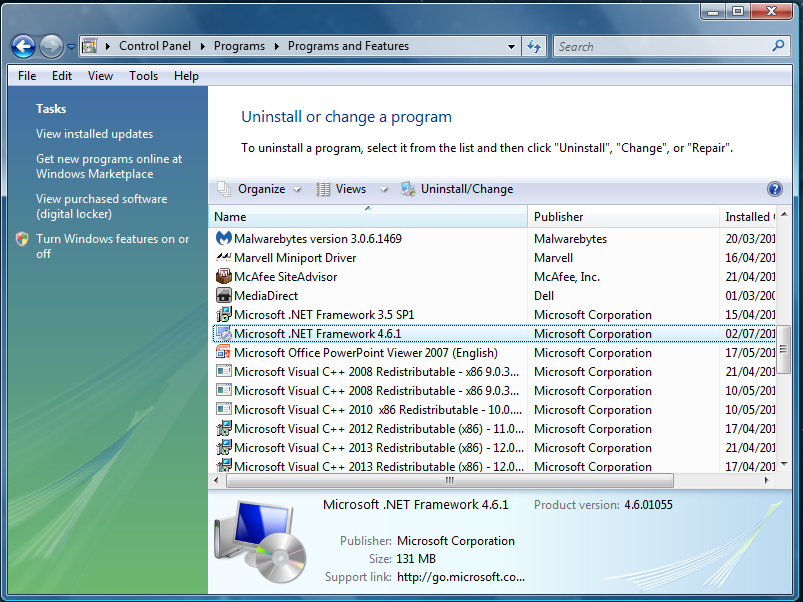Click the Forward navigation arrow button
The image size is (803, 602).
(51, 47)
